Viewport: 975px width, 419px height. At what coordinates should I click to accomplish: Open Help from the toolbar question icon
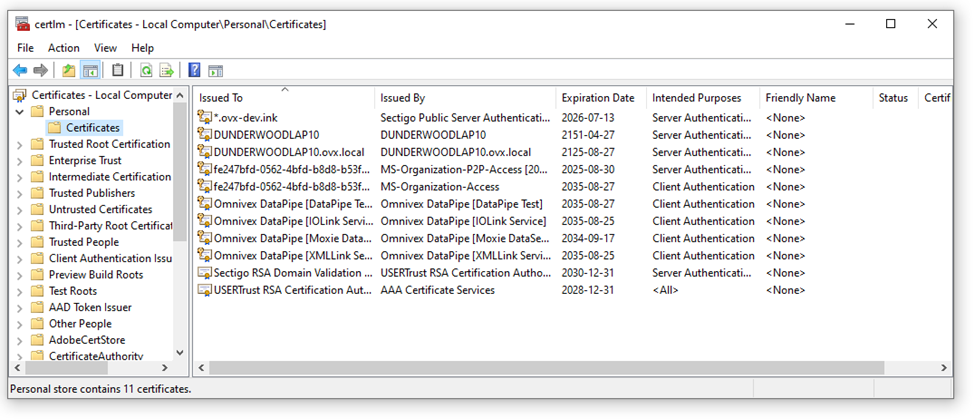(x=194, y=70)
